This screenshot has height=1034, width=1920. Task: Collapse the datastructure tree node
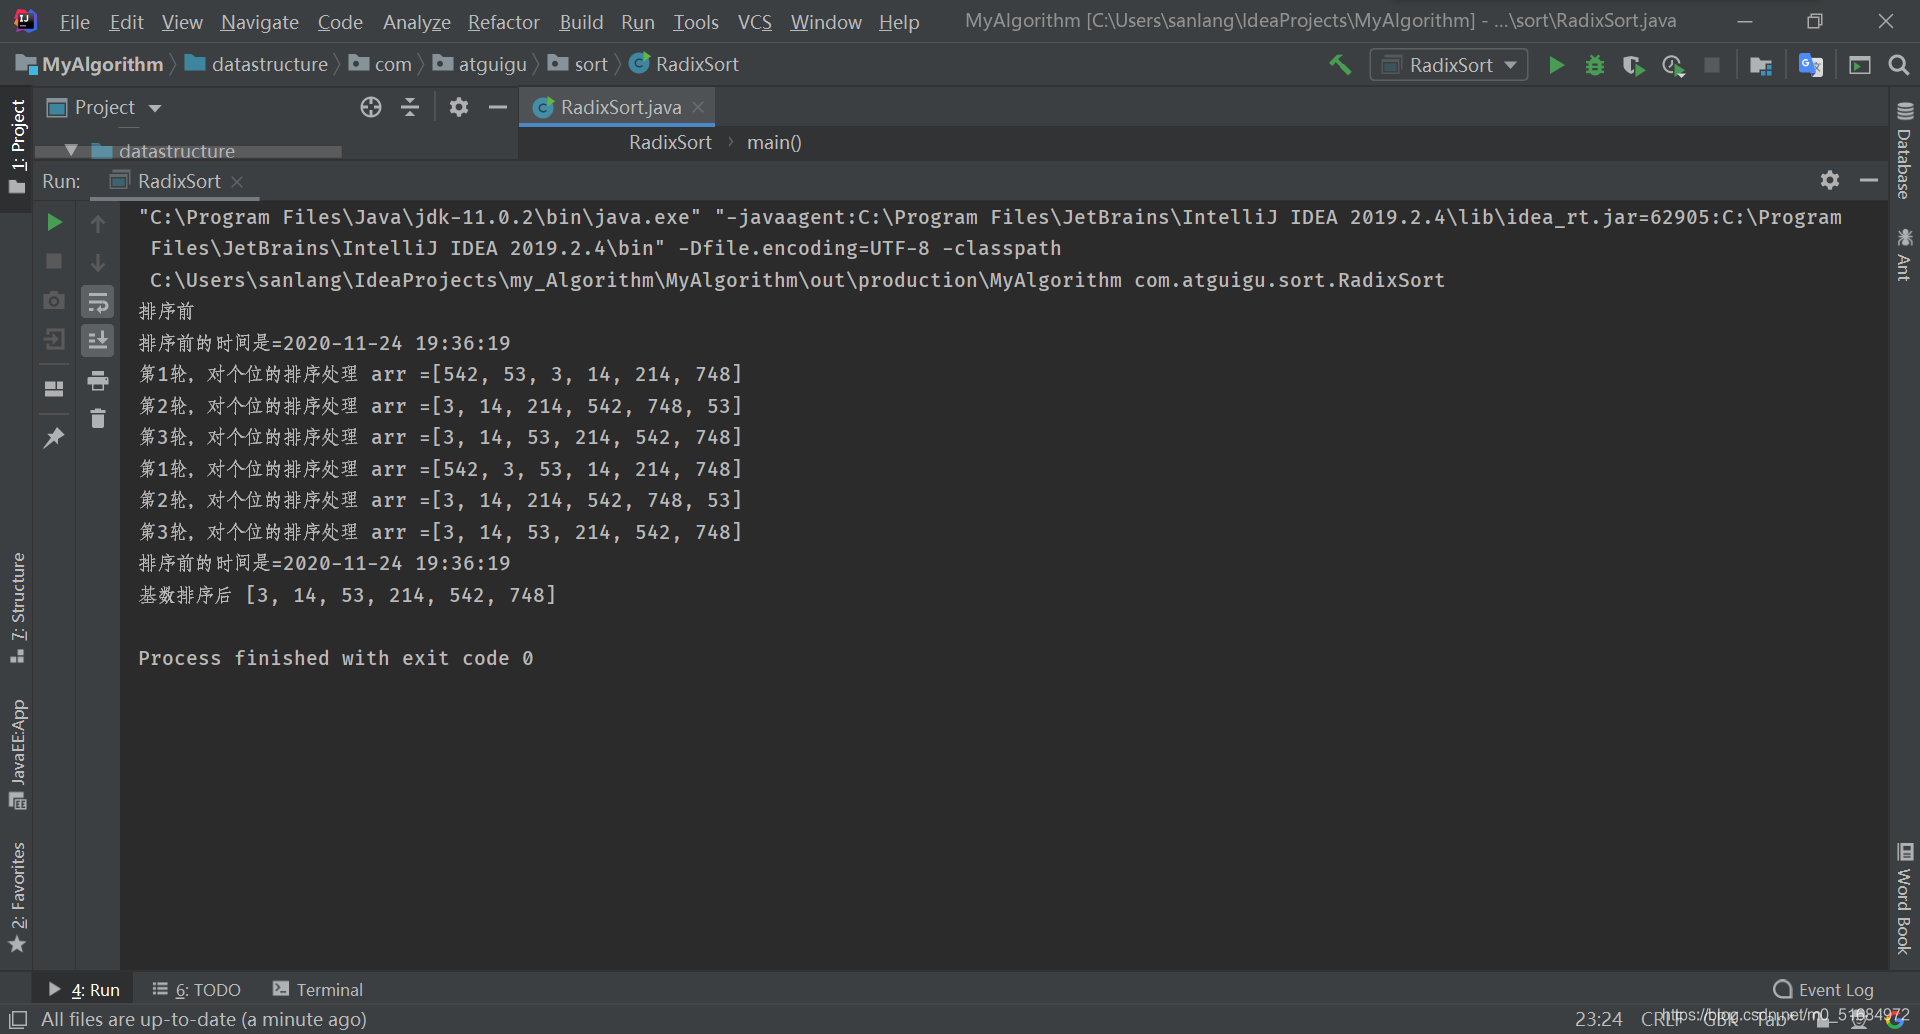click(71, 150)
